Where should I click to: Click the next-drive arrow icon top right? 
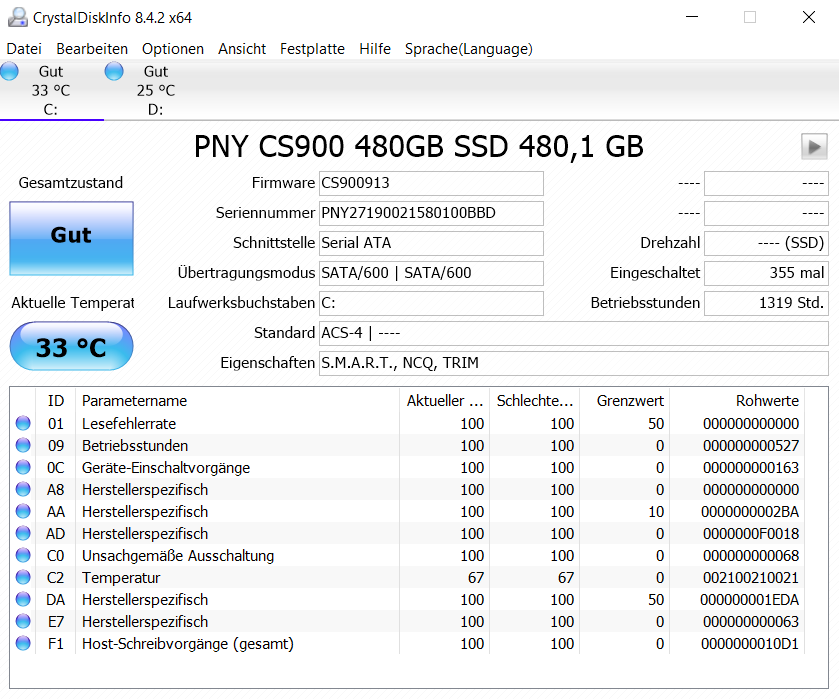pos(813,146)
